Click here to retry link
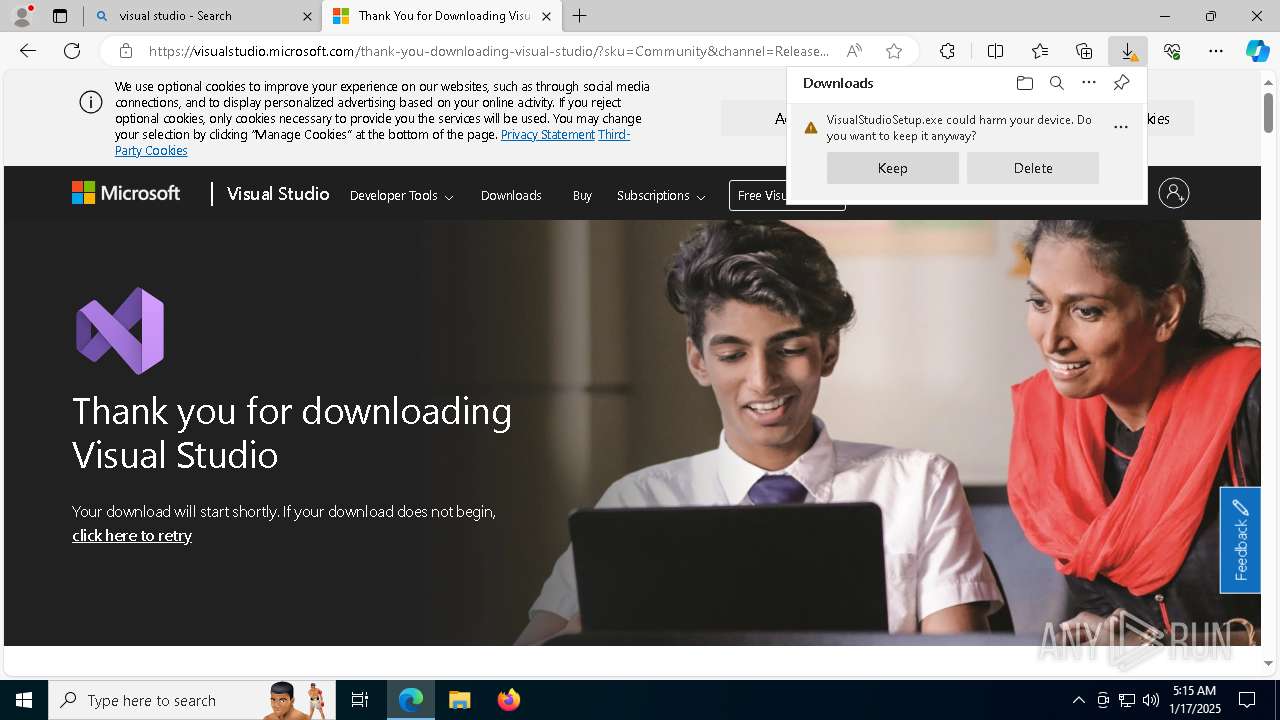Viewport: 1280px width, 720px height. click(x=132, y=535)
